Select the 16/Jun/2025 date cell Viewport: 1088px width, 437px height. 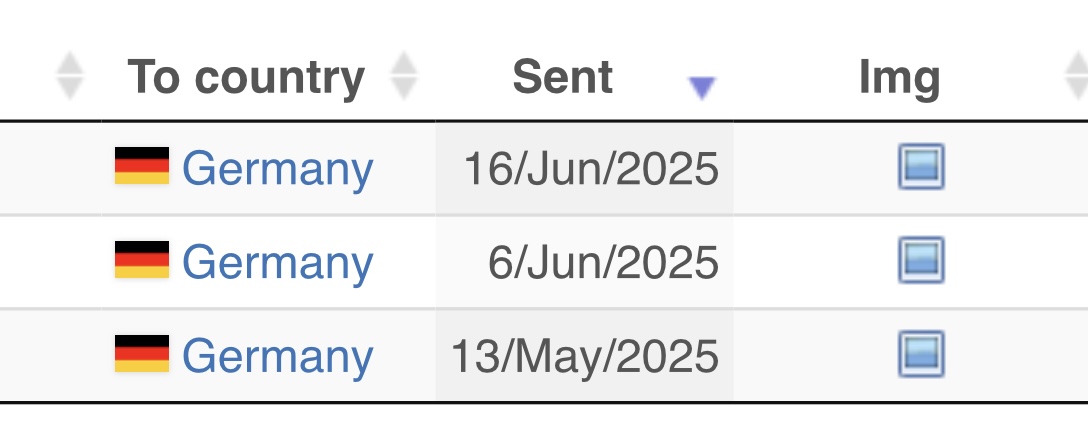tap(584, 168)
